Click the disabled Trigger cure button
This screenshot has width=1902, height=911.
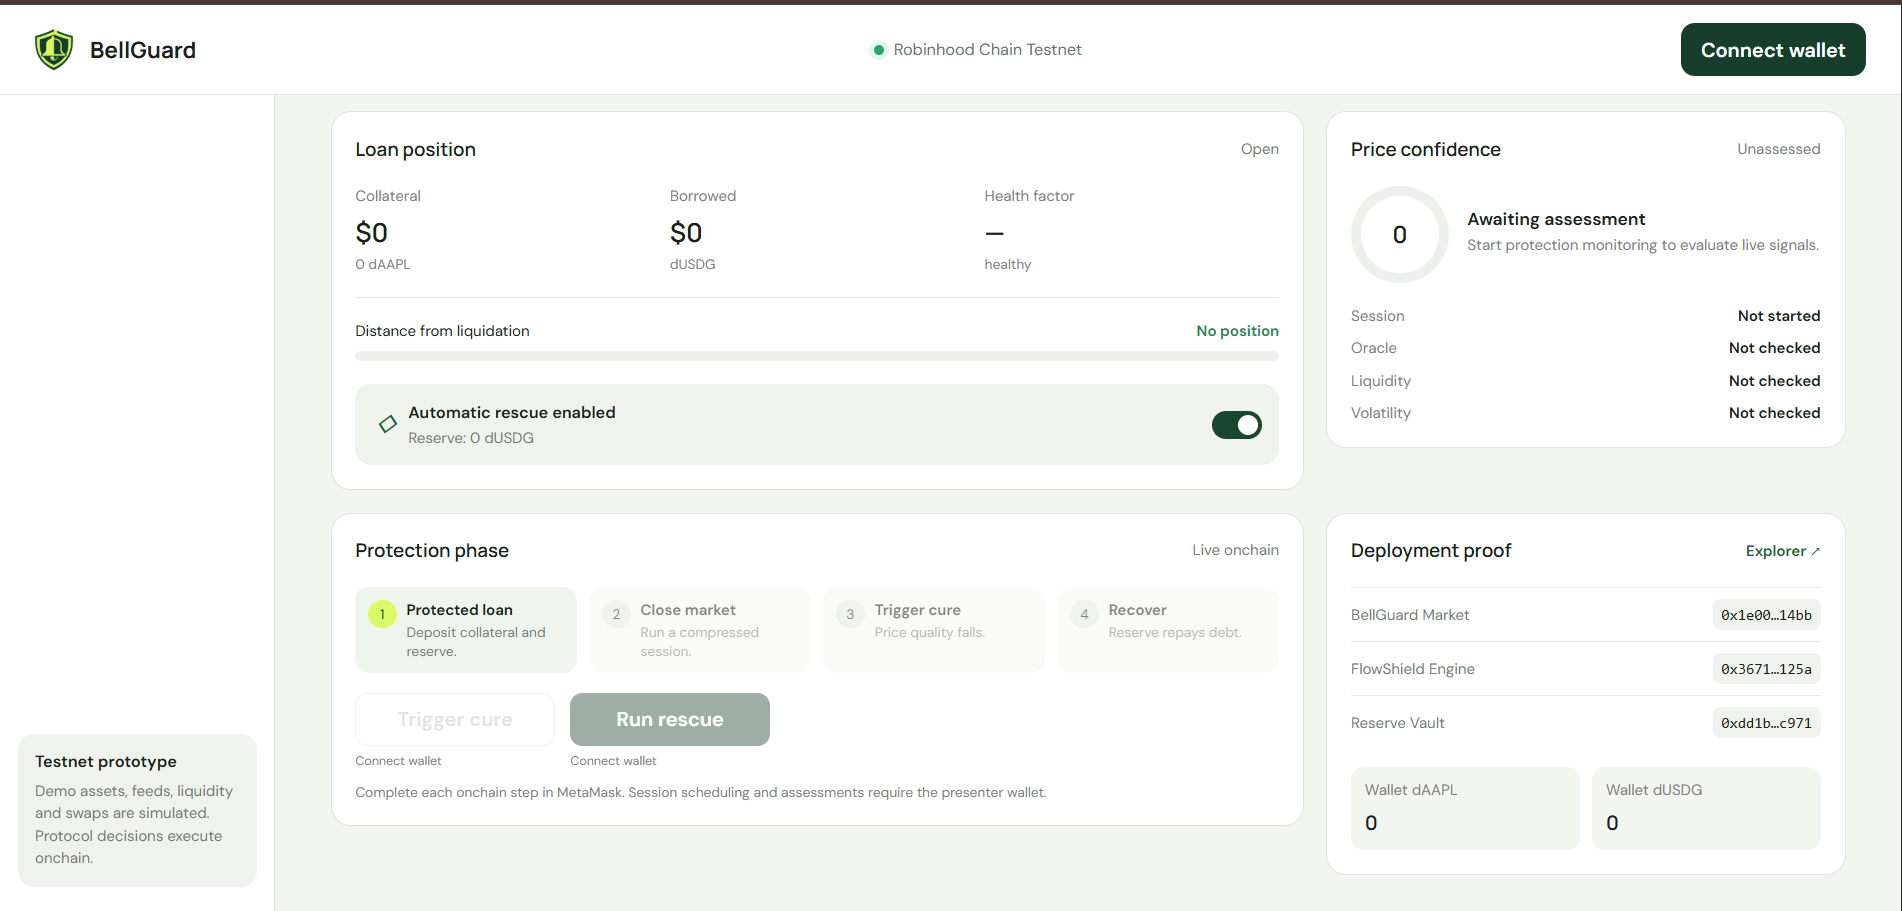[455, 719]
